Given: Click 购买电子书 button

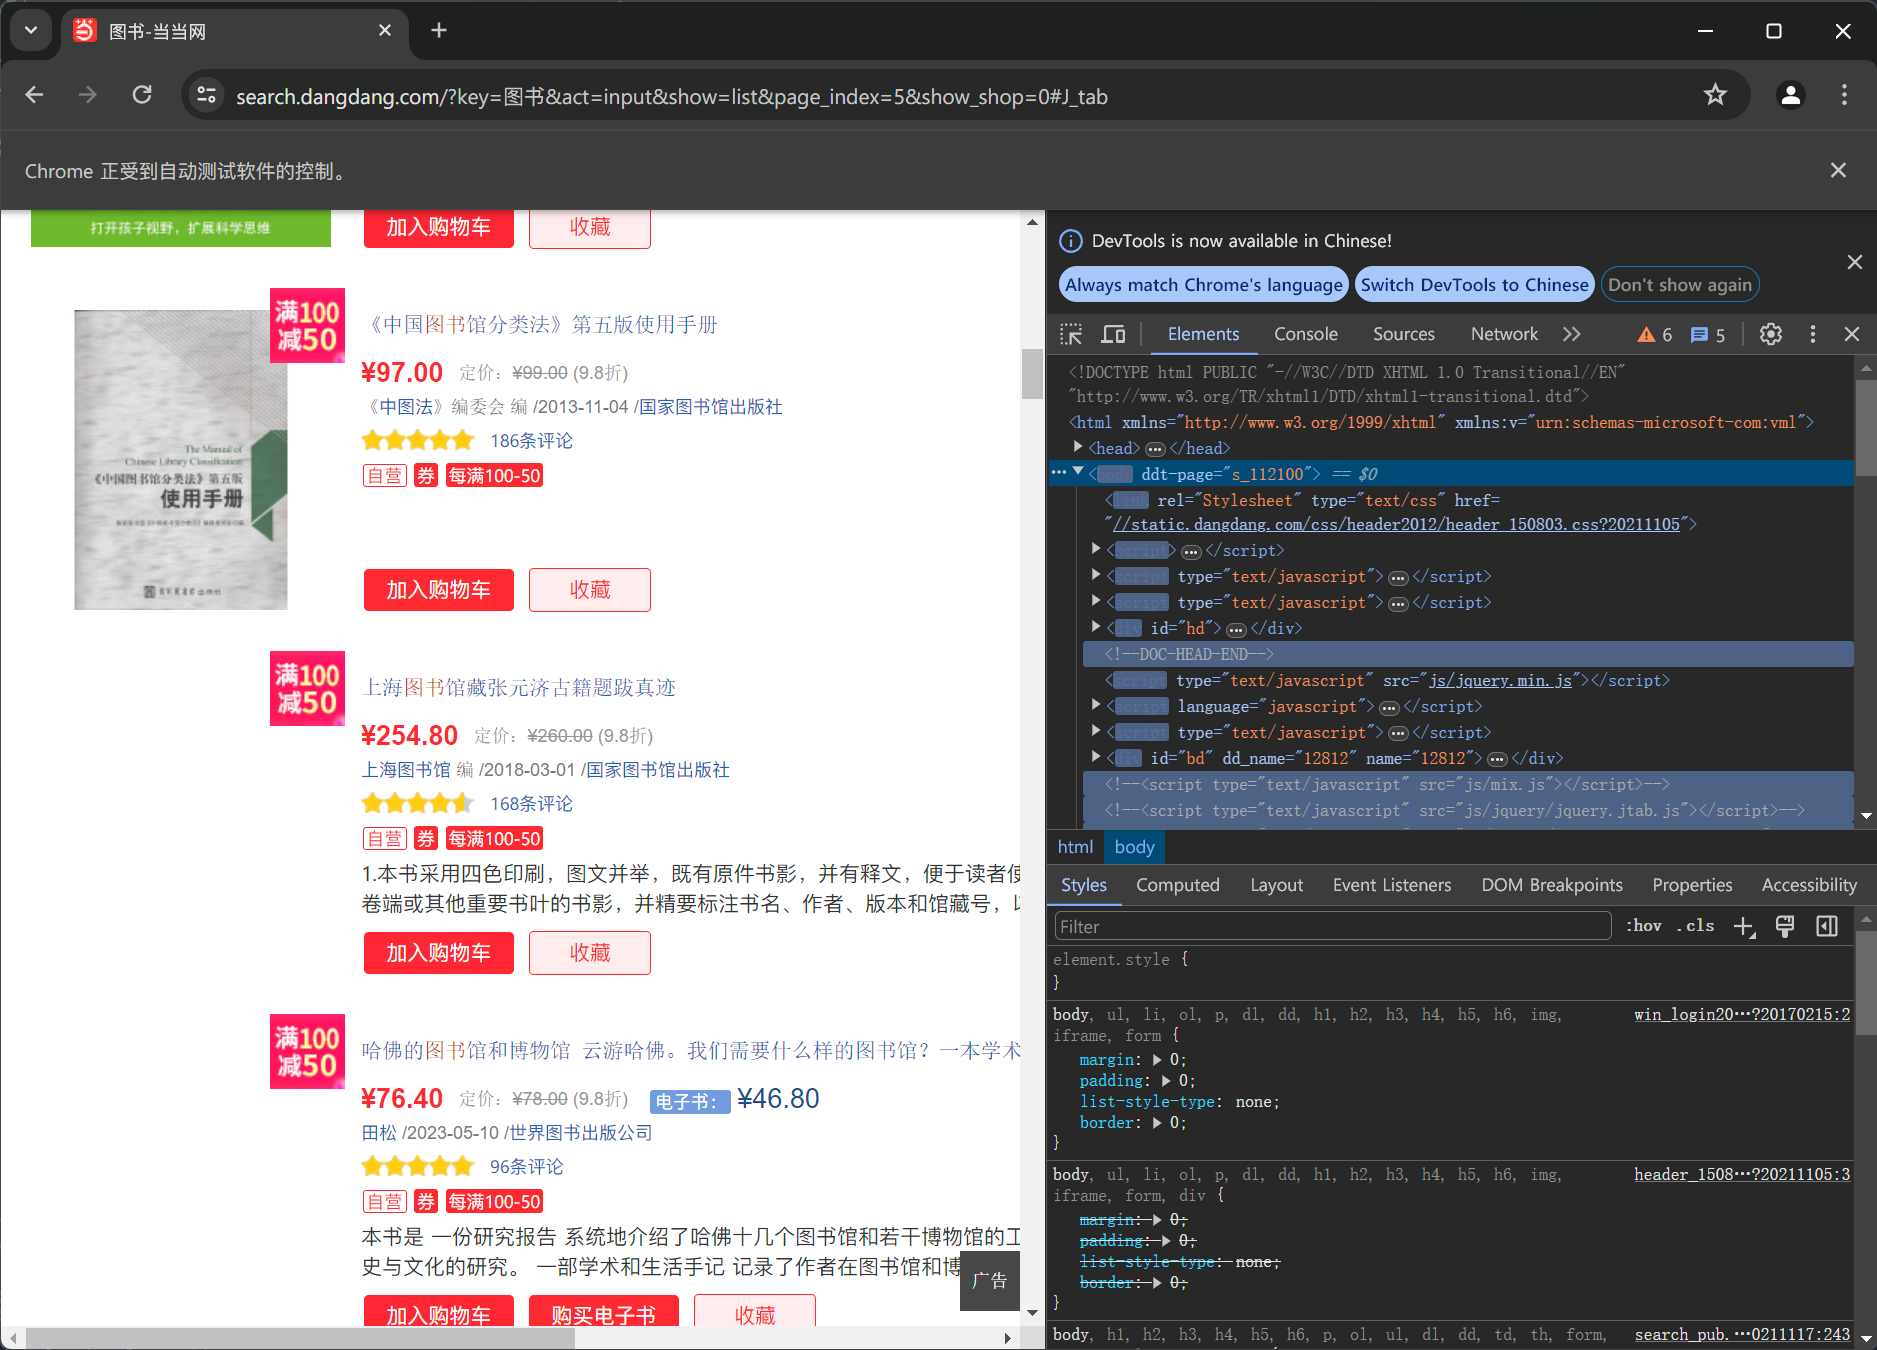Looking at the screenshot, I should [x=603, y=1313].
